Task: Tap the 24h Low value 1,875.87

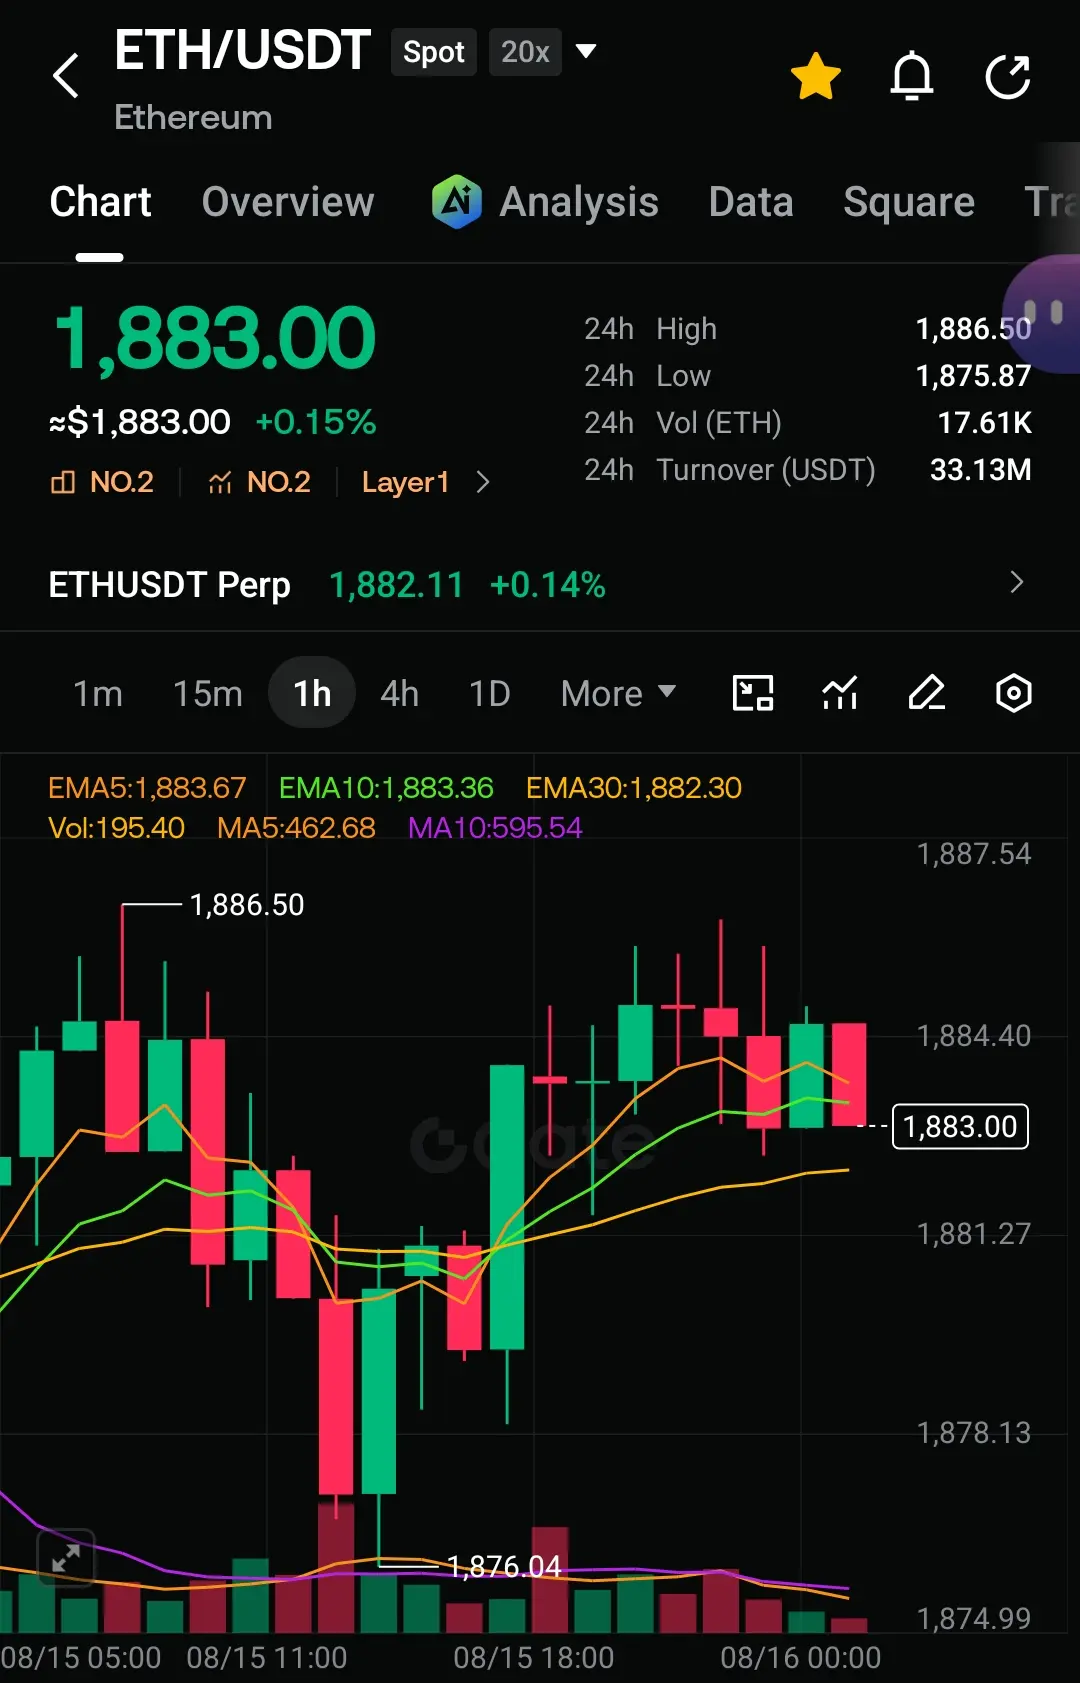Action: [973, 376]
